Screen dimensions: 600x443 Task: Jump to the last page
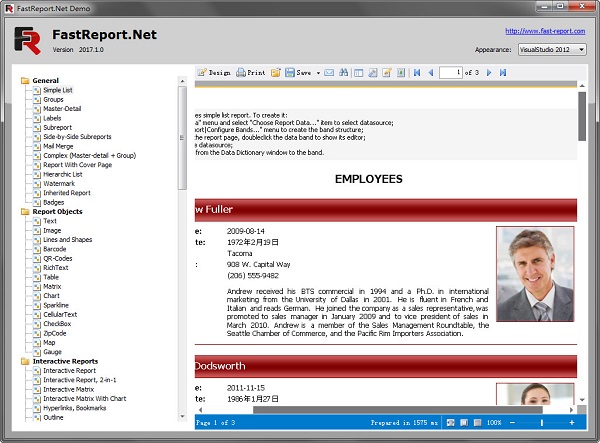pos(503,73)
